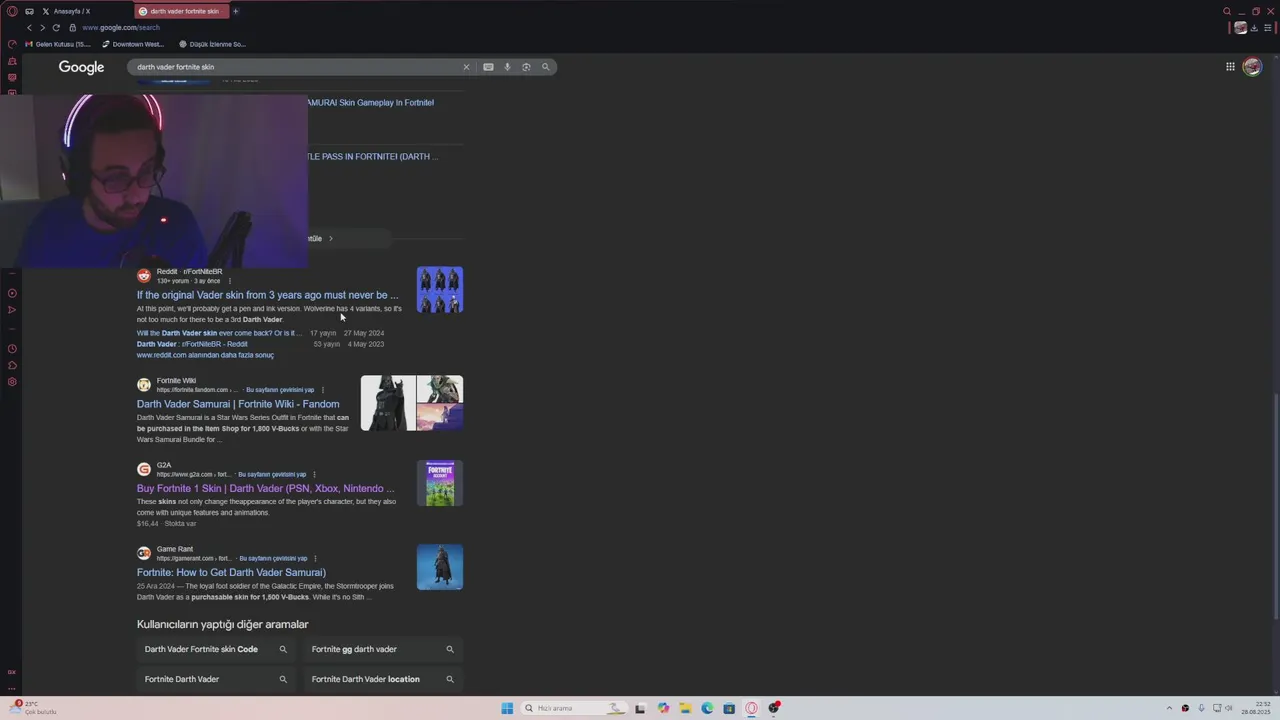The width and height of the screenshot is (1280, 720).
Task: Go forward with the browser forward arrow
Action: [42, 28]
